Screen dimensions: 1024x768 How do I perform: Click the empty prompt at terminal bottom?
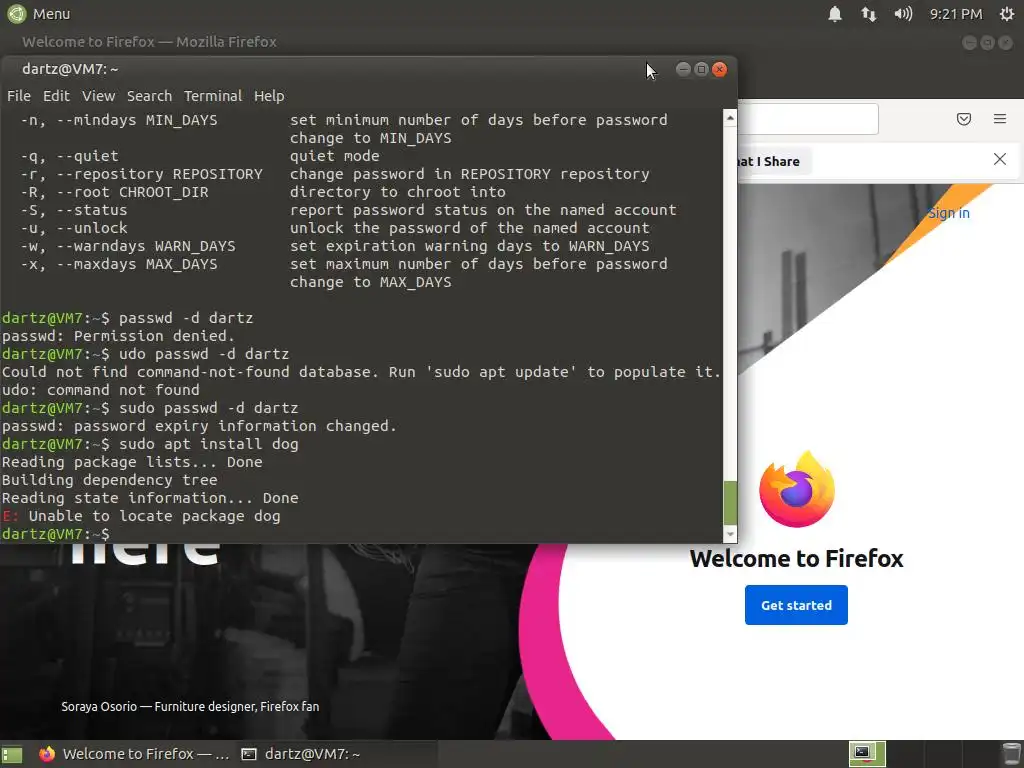tap(56, 534)
